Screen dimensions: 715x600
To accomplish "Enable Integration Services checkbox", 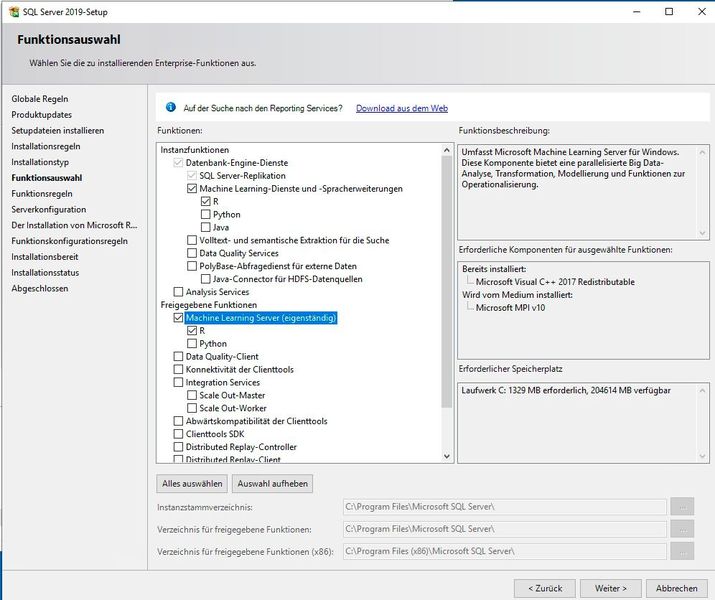I will (178, 382).
